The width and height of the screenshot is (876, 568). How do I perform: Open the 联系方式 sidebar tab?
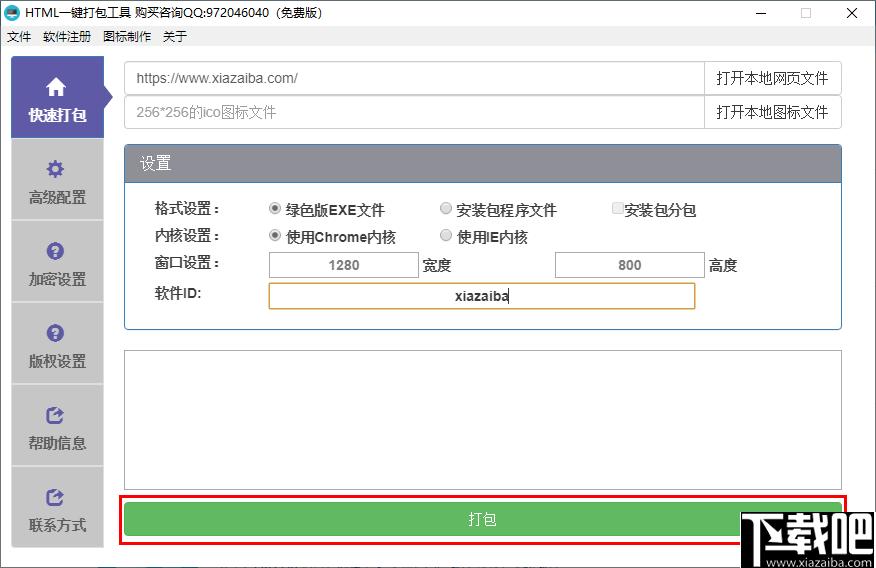click(x=58, y=508)
